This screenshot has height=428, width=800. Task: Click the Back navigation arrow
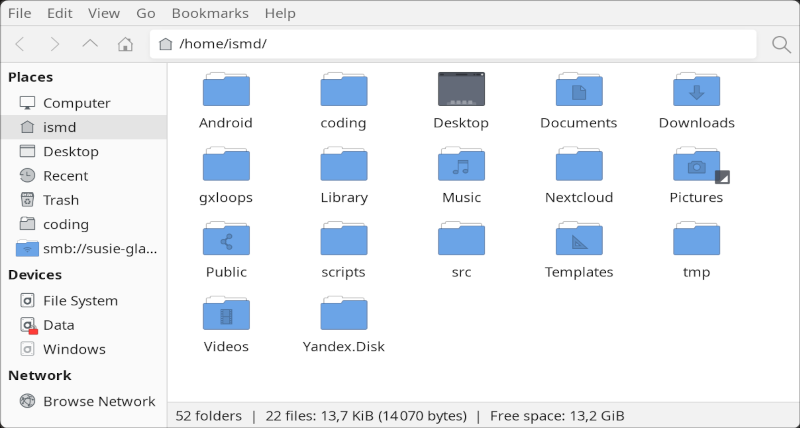[21, 44]
